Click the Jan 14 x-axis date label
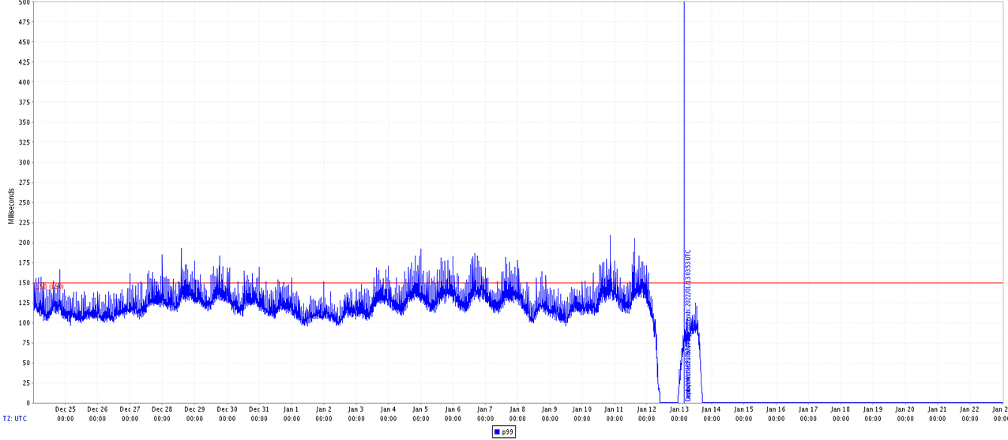The width and height of the screenshot is (1008, 440). [711, 409]
